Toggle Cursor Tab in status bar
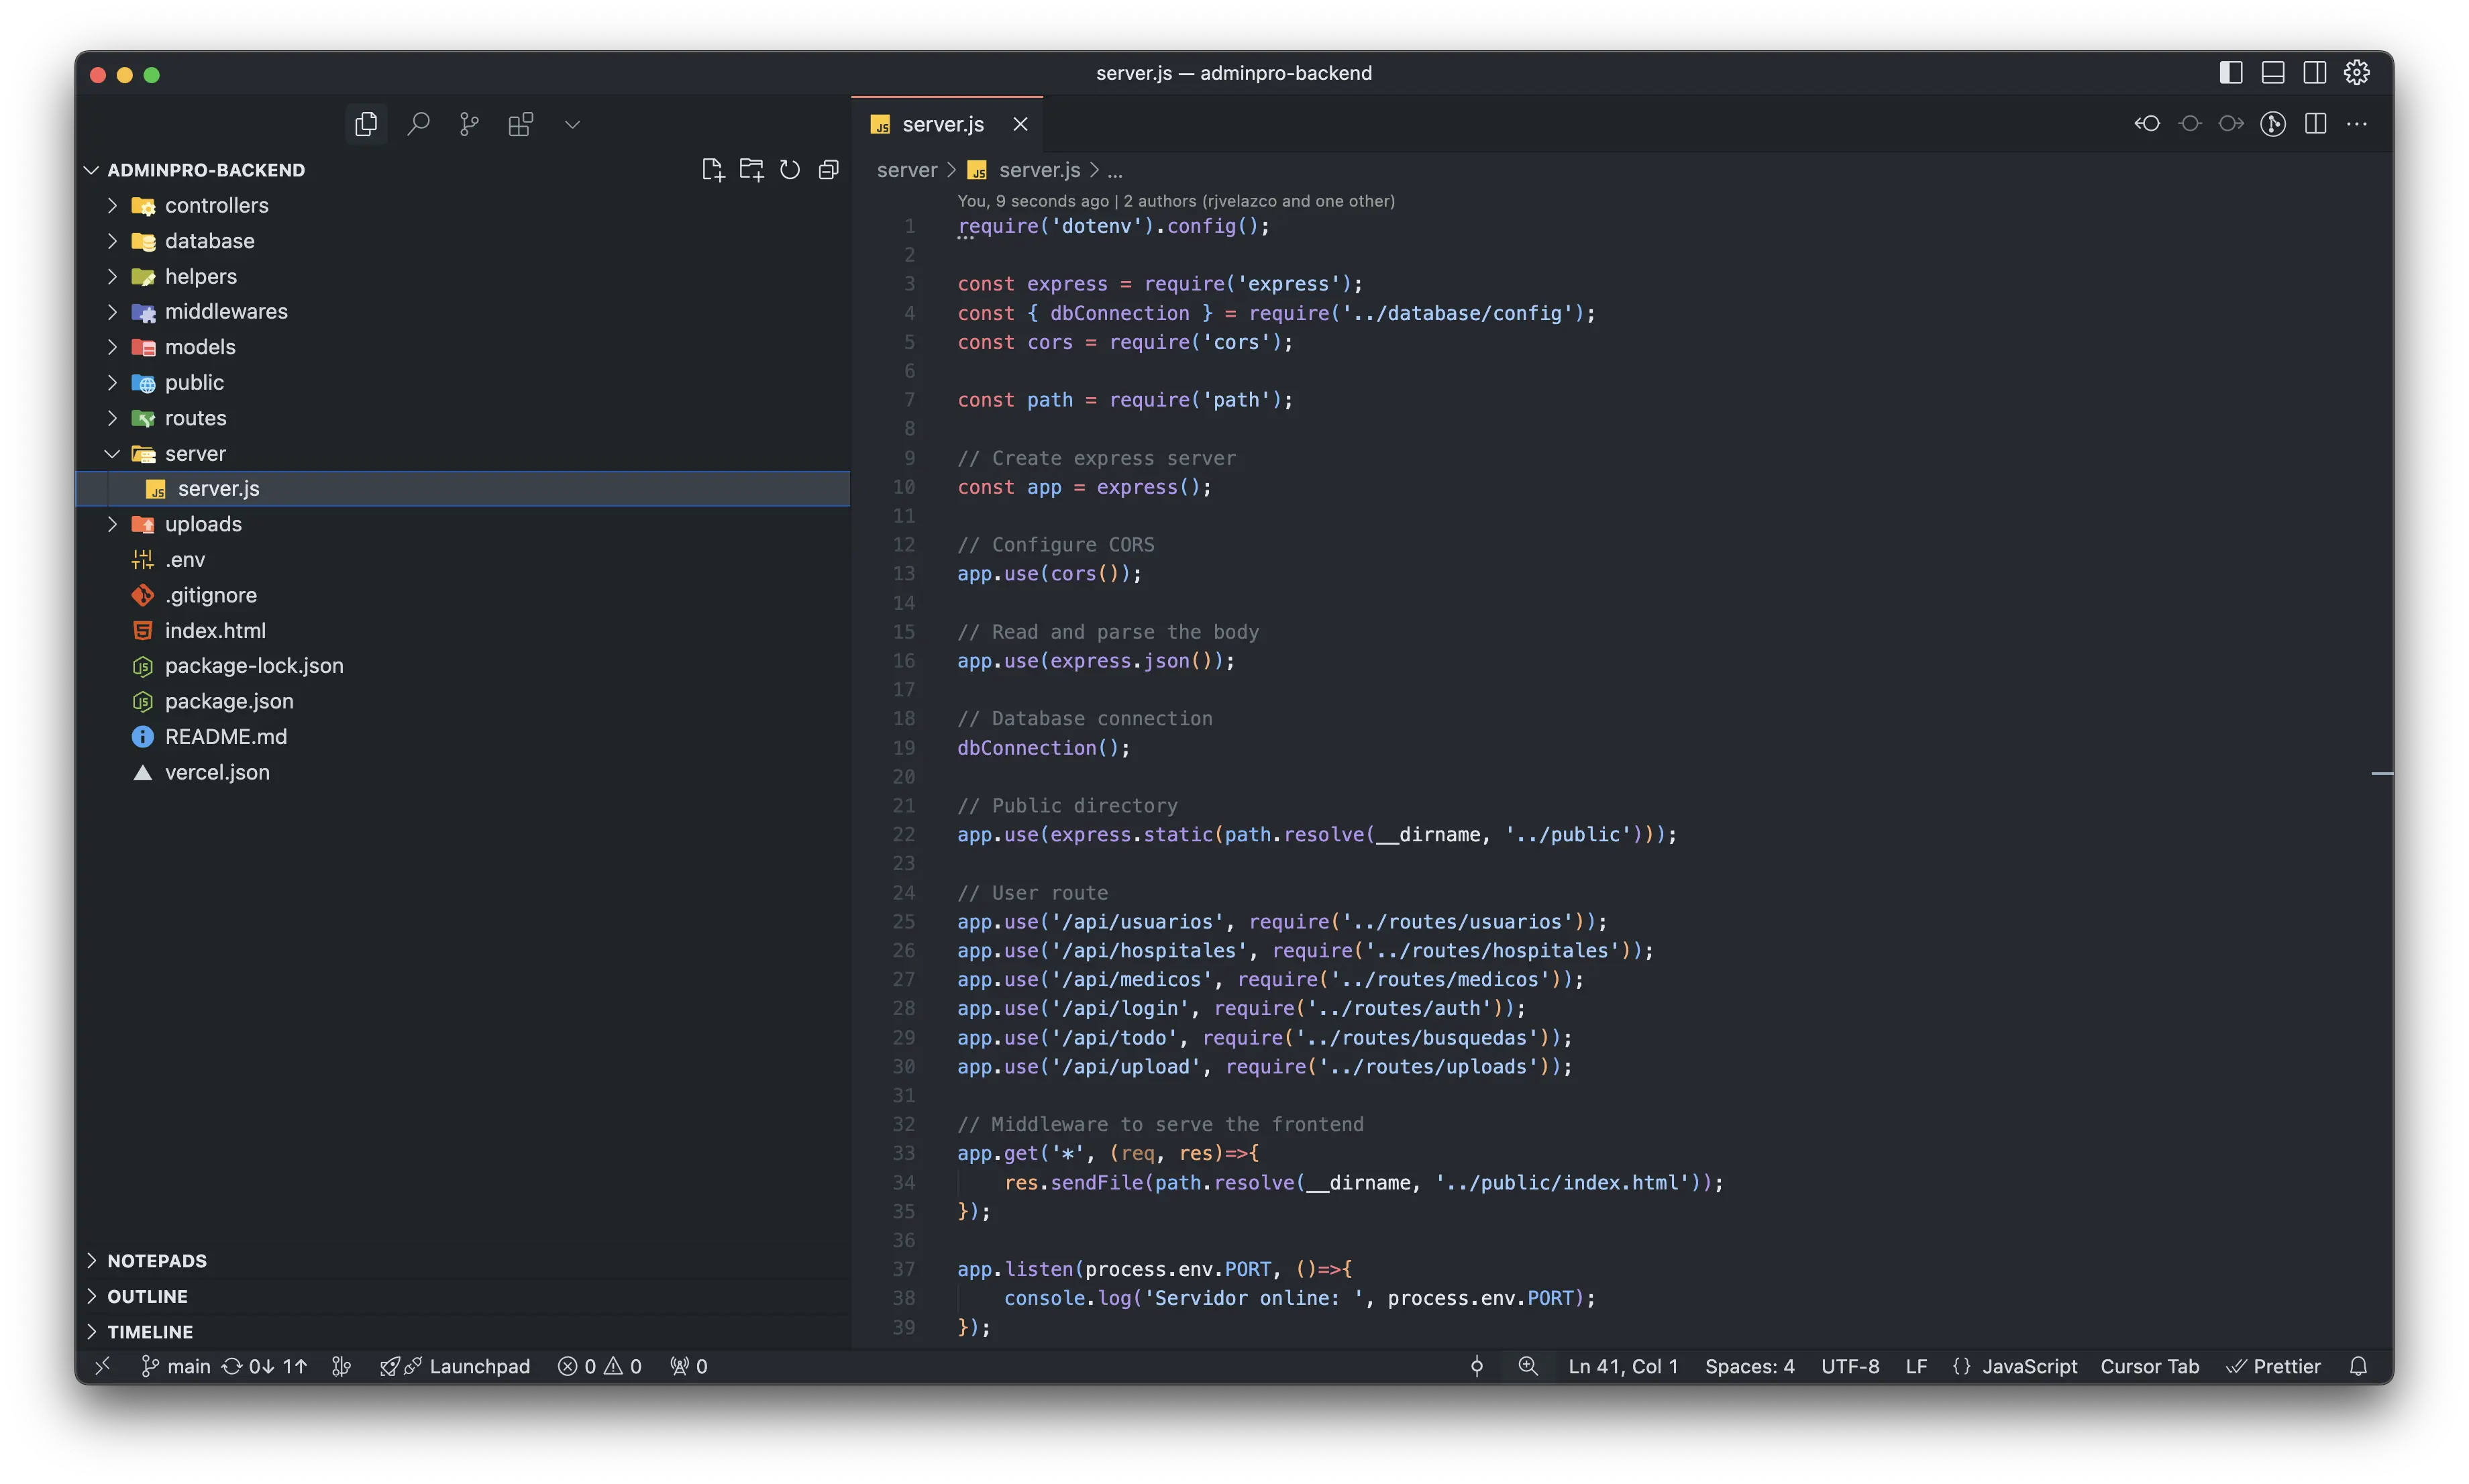This screenshot has width=2469, height=1484. pos(2149,1366)
